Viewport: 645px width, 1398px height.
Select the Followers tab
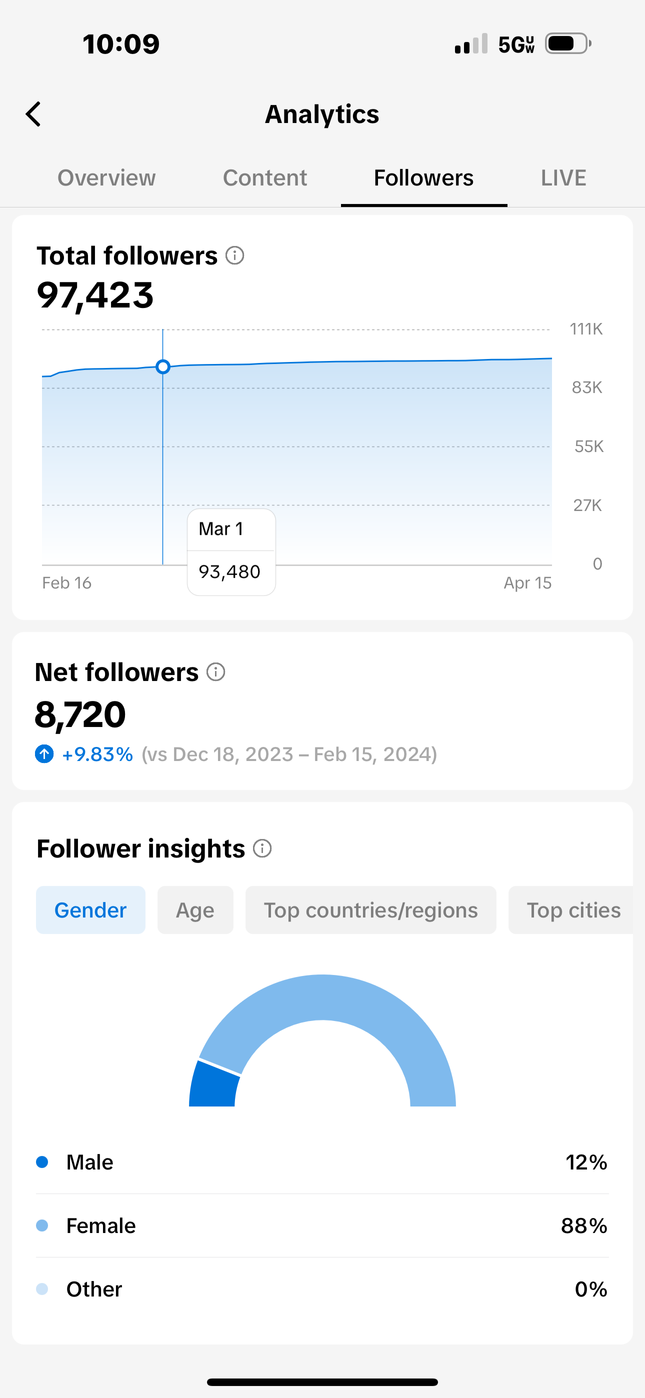424,178
